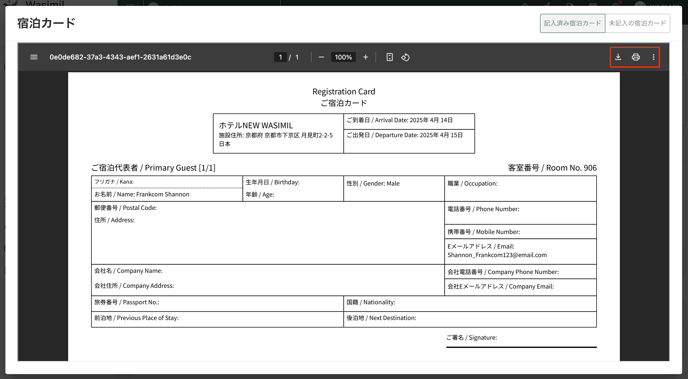Rotate the PDF counterclockwise
The height and width of the screenshot is (379, 688).
tap(405, 57)
